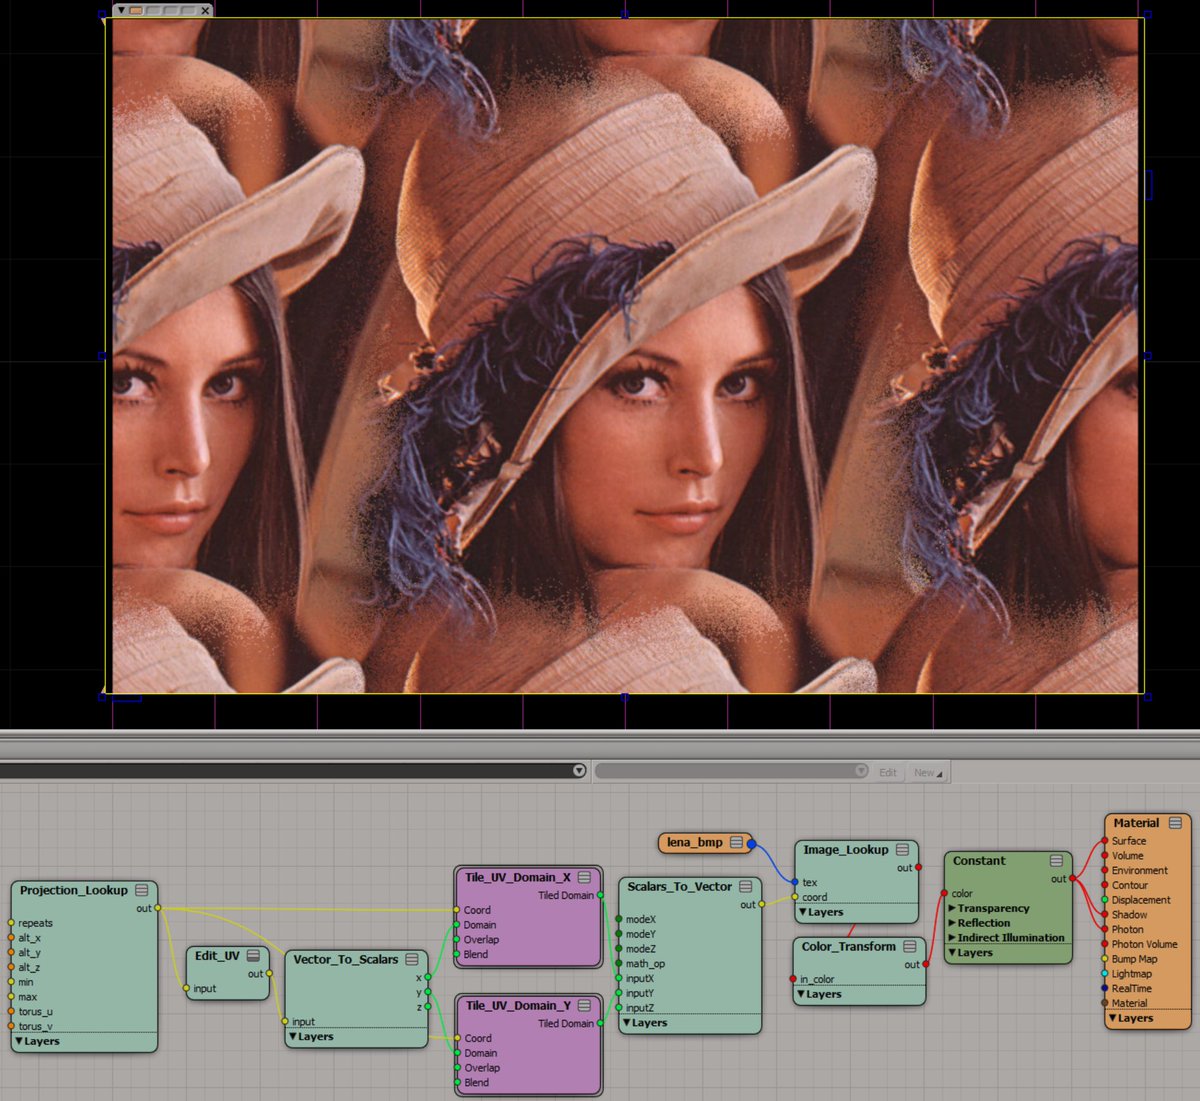
Task: Click the y output port on Vector_To_Scalars
Action: 427,992
